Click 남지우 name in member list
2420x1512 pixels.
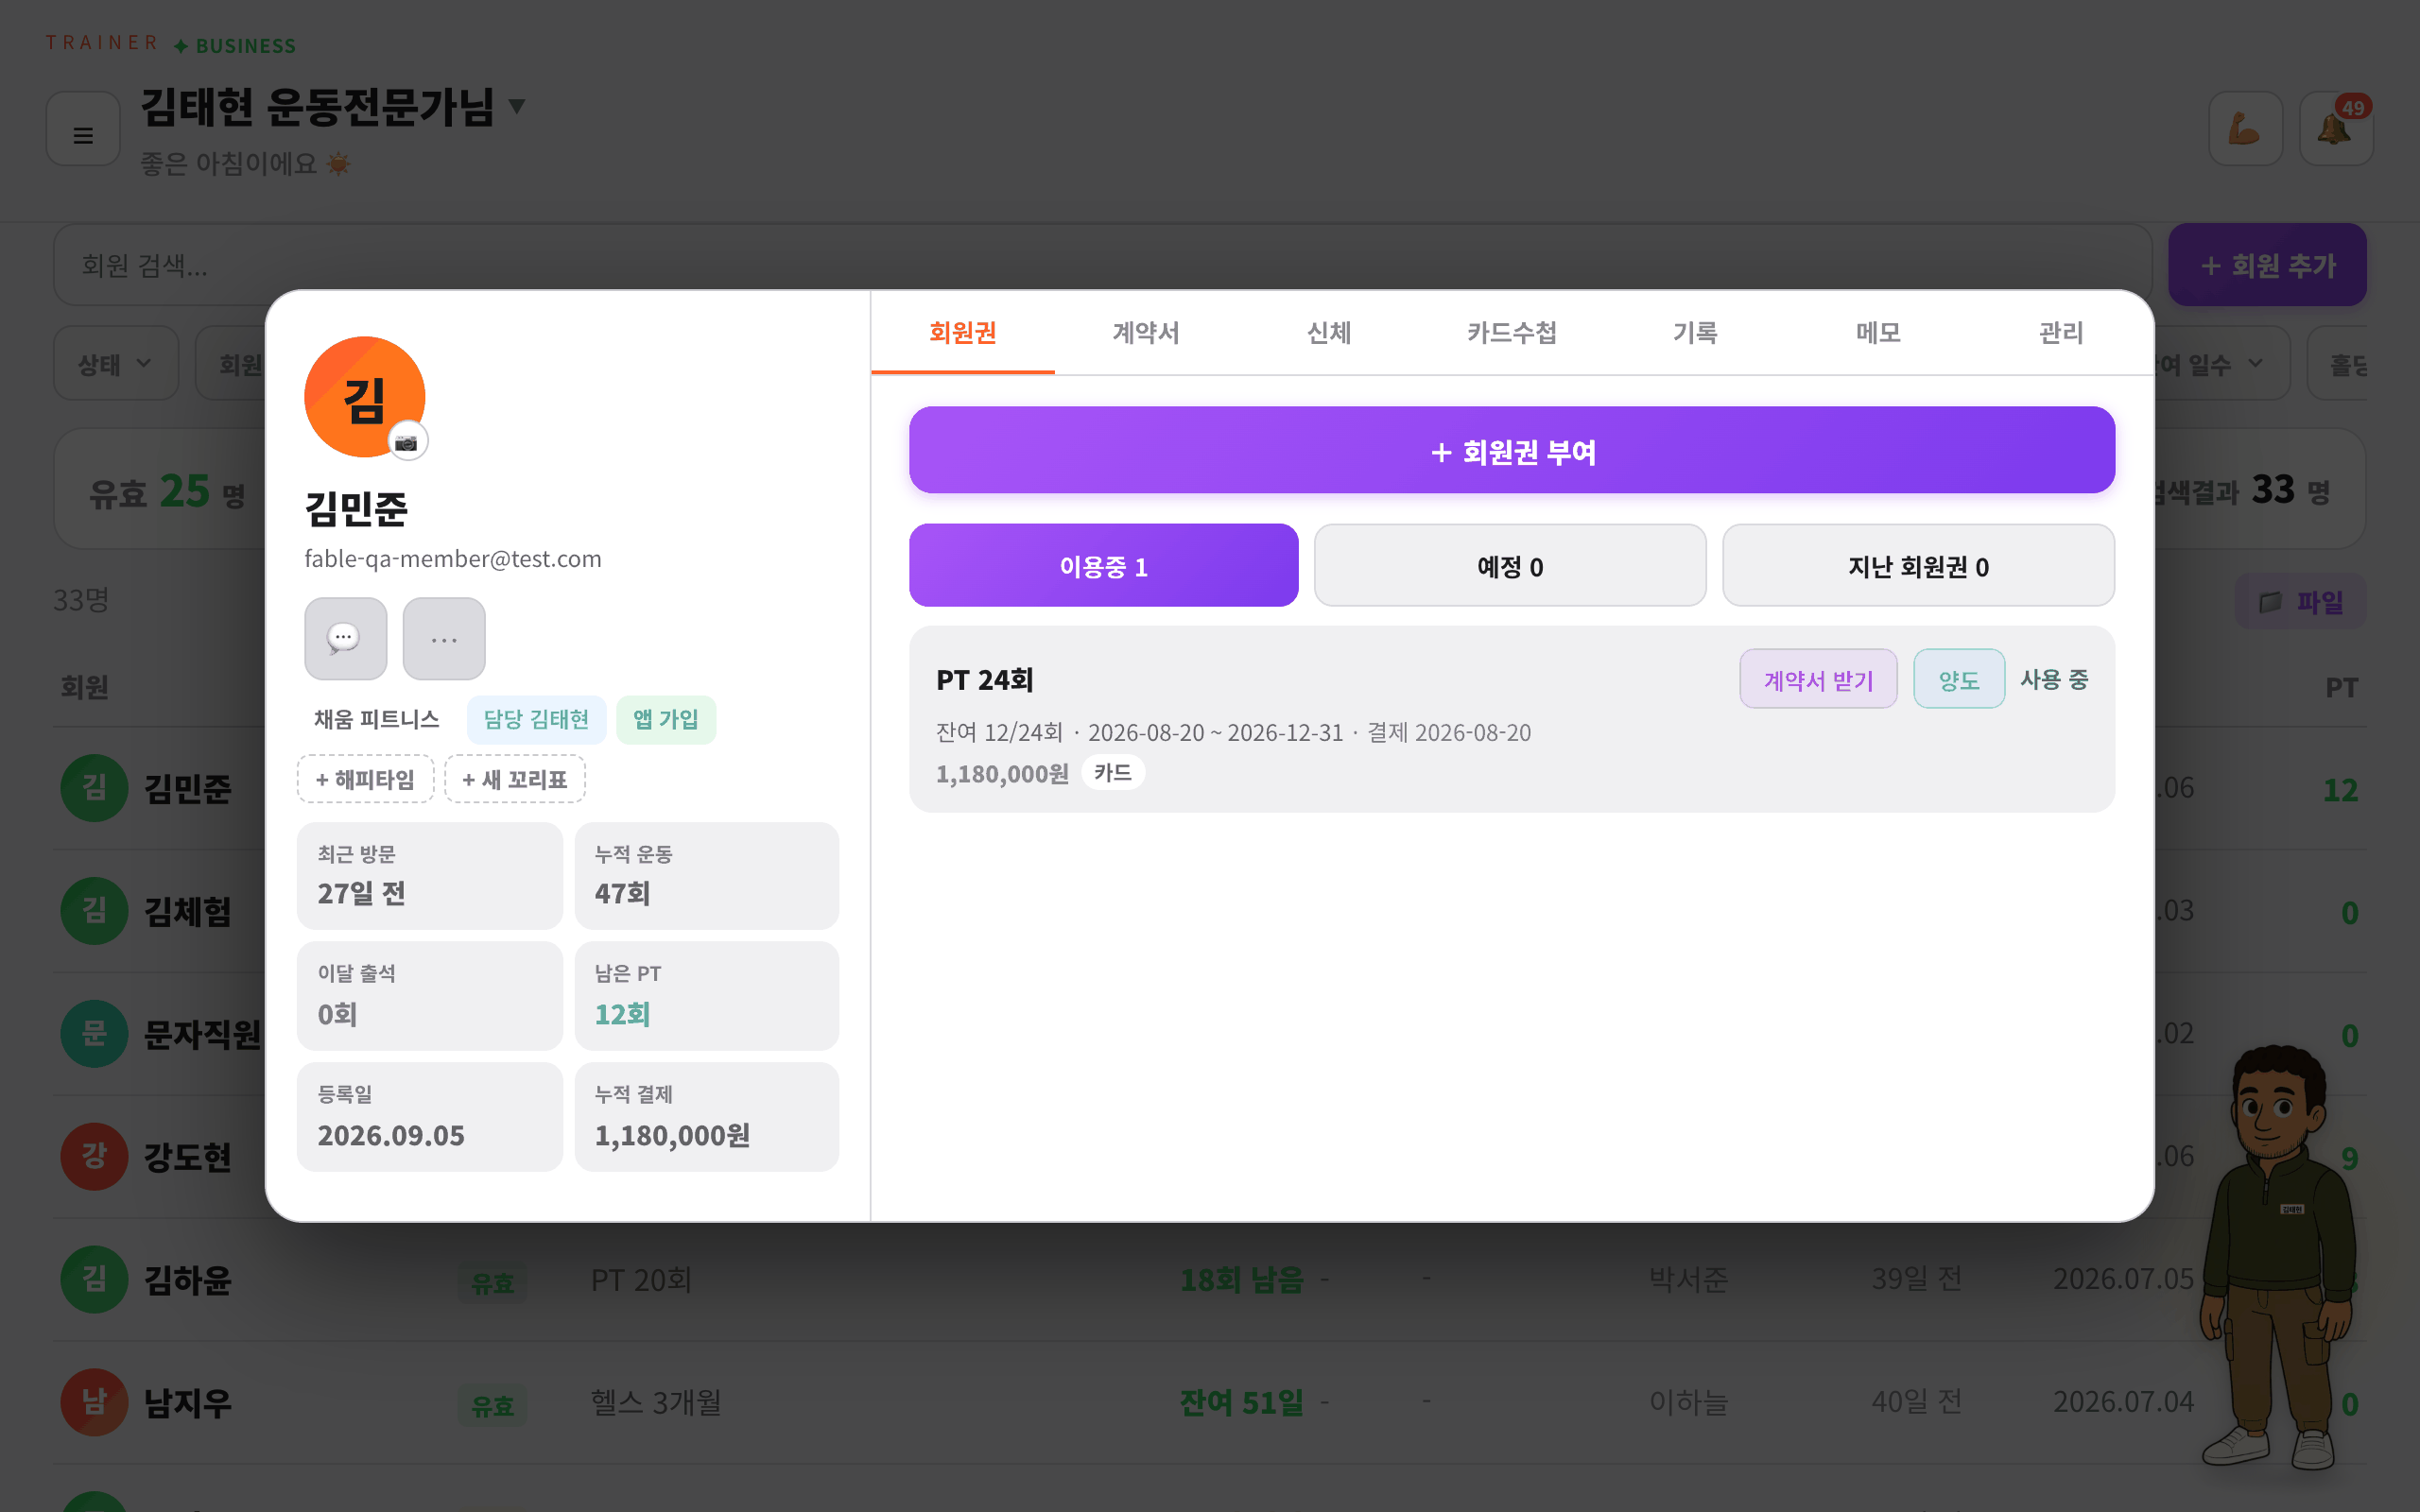point(188,1403)
